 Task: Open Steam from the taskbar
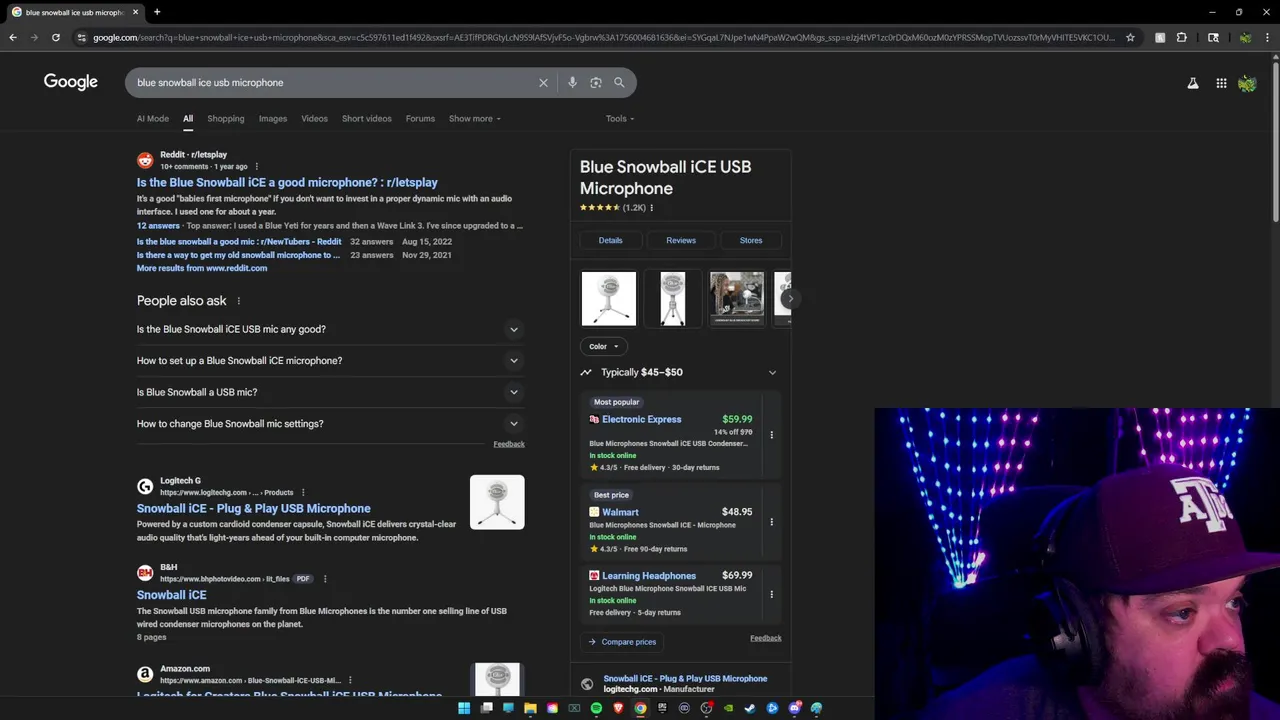(x=750, y=708)
